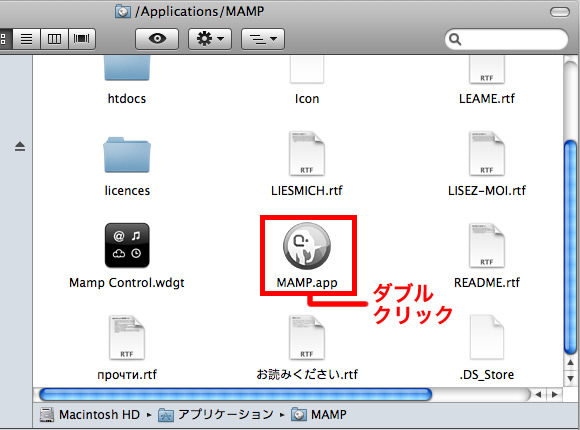Image resolution: width=580 pixels, height=430 pixels.
Task: Click the horizontal scrollbar thumb
Action: click(236, 394)
